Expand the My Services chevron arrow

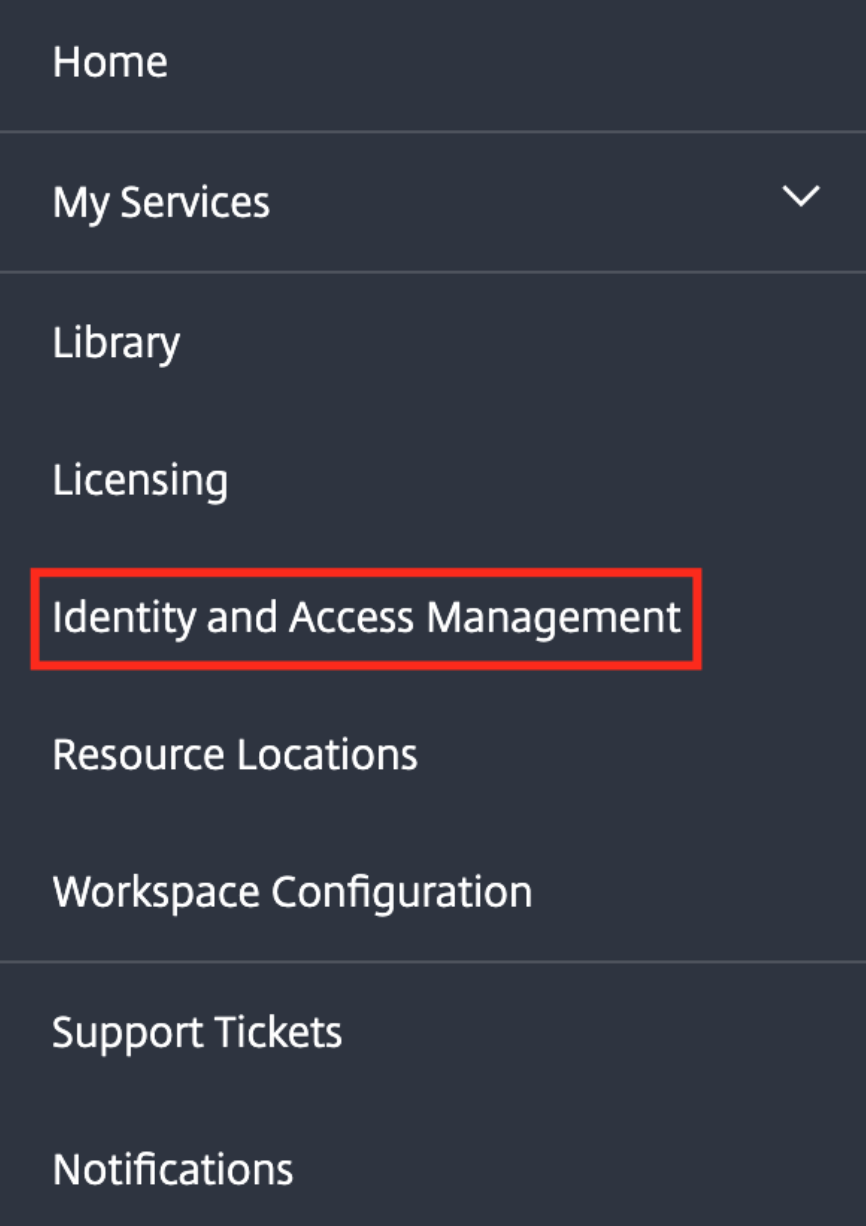pyautogui.click(x=801, y=197)
